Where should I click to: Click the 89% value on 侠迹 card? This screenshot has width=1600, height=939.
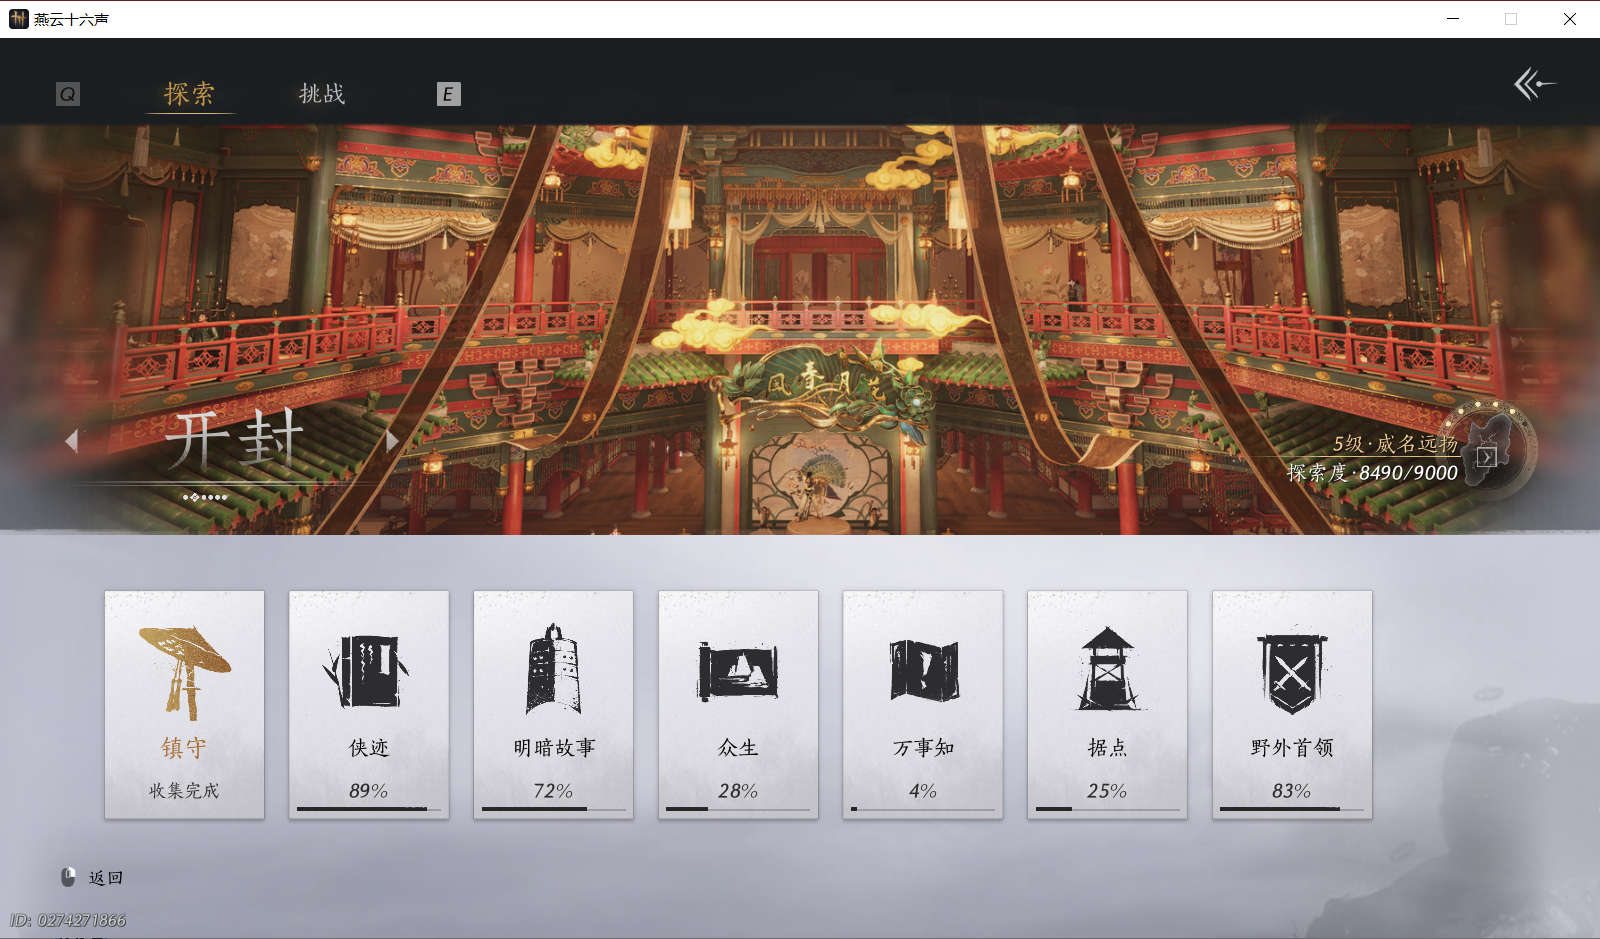(x=368, y=791)
